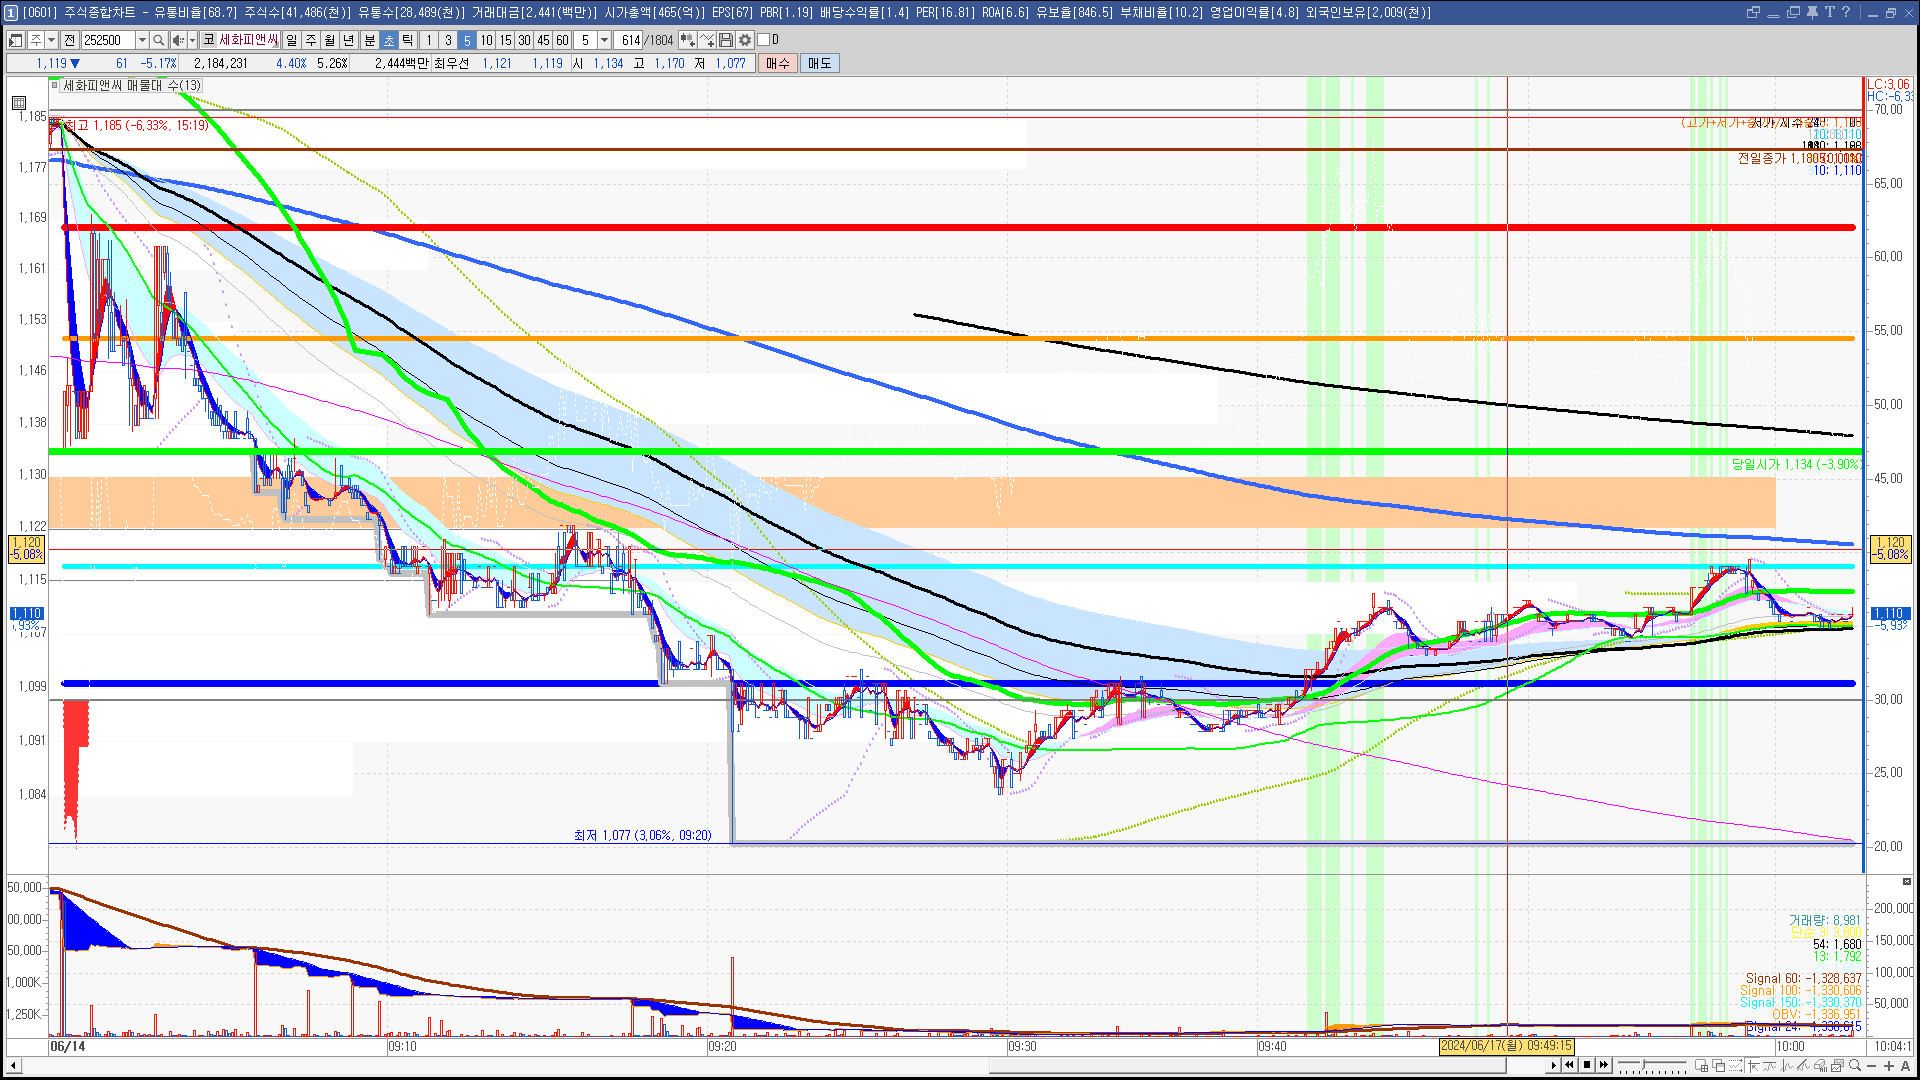Select the 10 interval button
Screen dimensions: 1920x1080
[x=486, y=40]
